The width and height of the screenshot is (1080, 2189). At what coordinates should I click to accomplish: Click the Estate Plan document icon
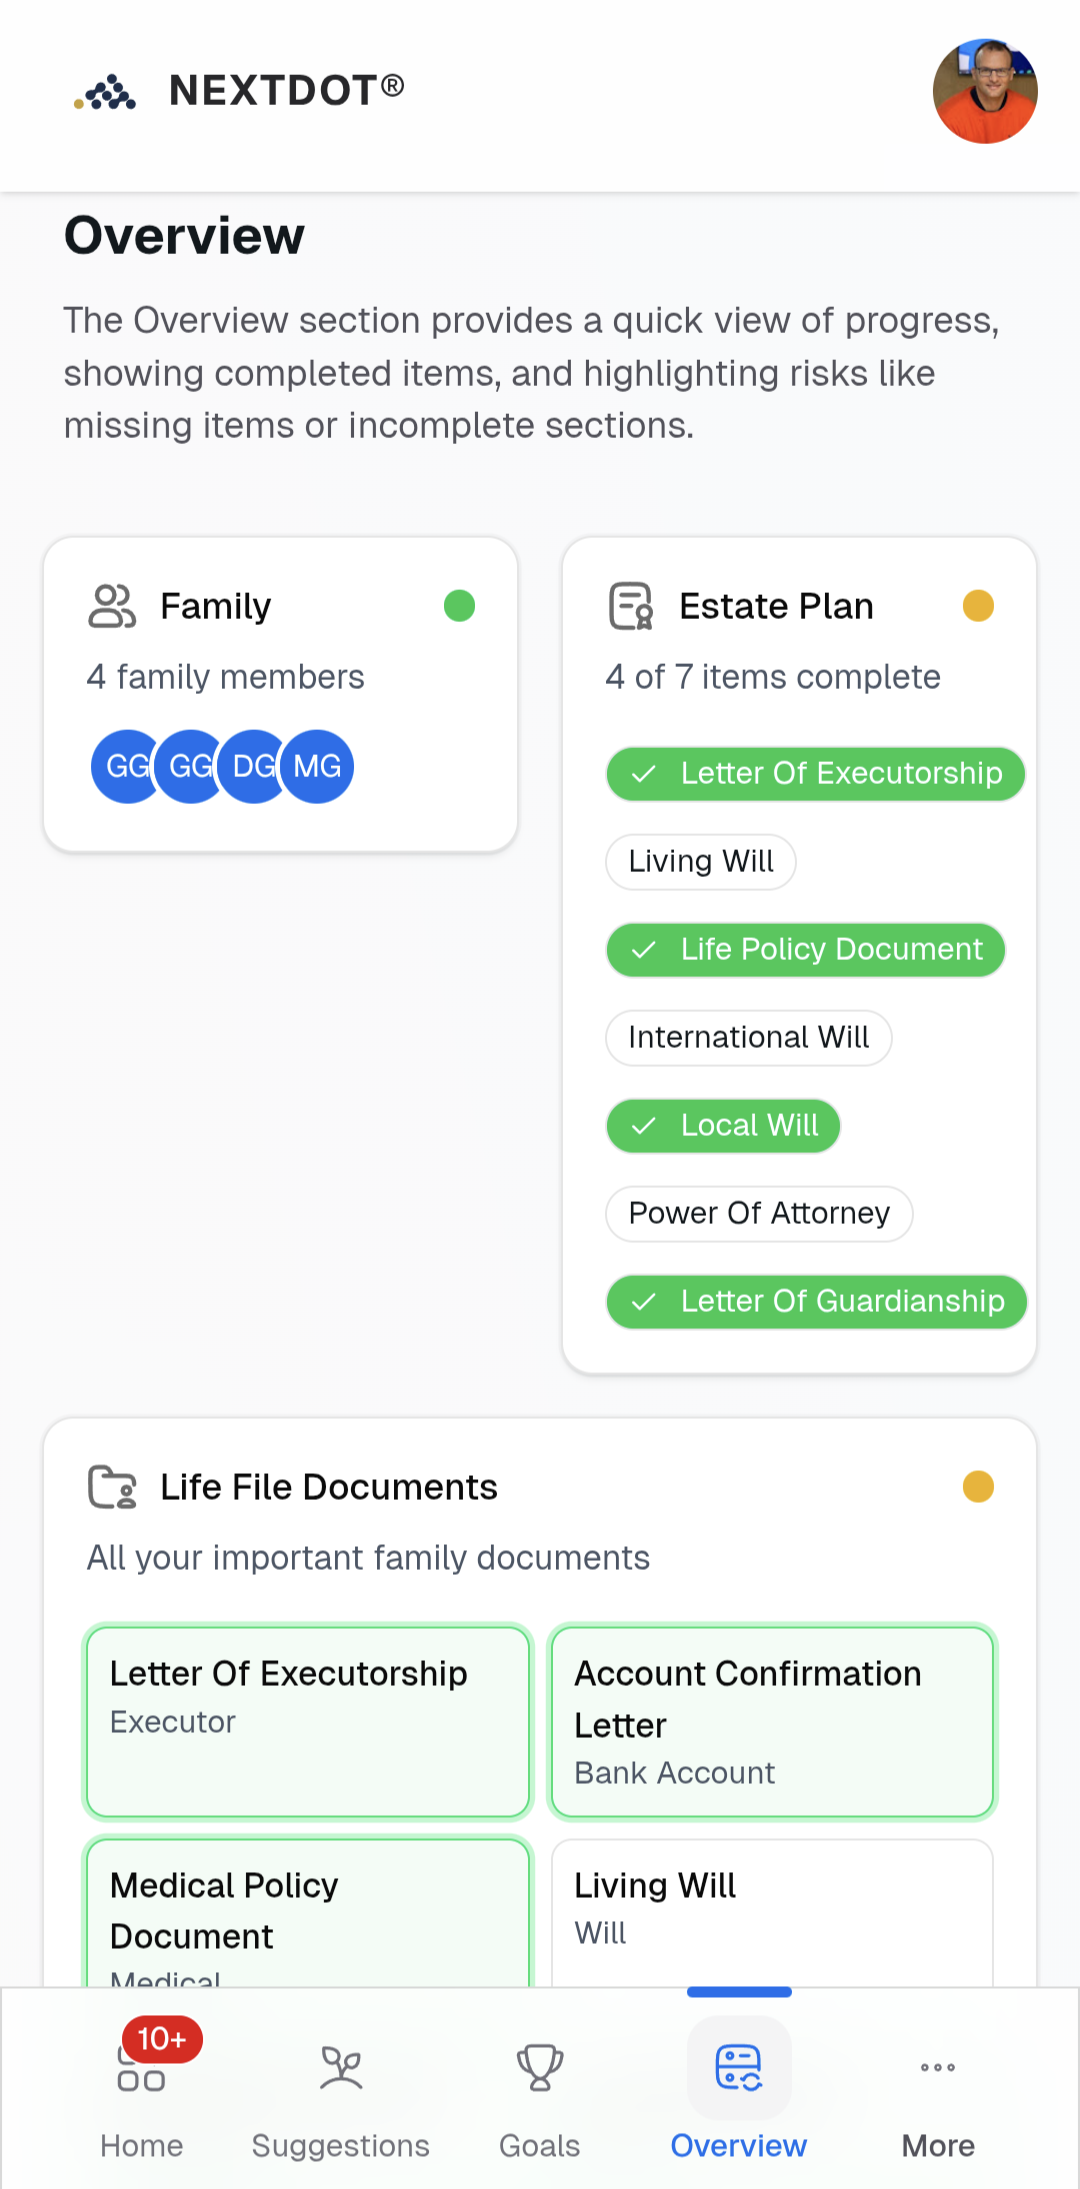point(631,606)
